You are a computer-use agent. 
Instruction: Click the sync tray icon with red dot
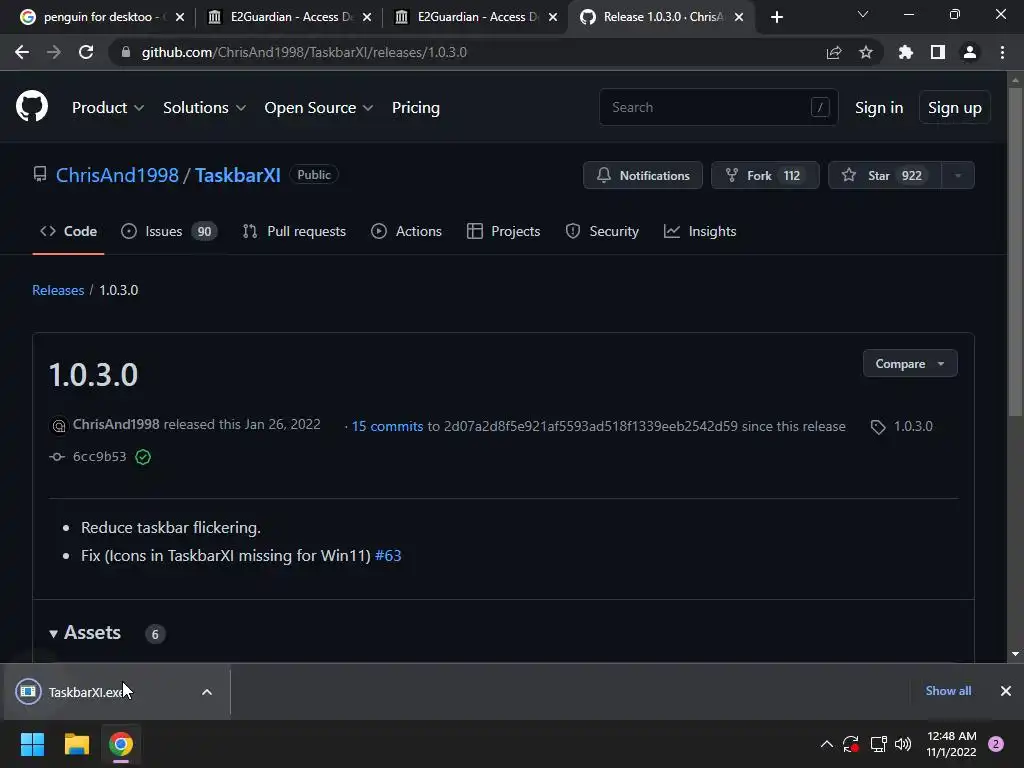850,744
